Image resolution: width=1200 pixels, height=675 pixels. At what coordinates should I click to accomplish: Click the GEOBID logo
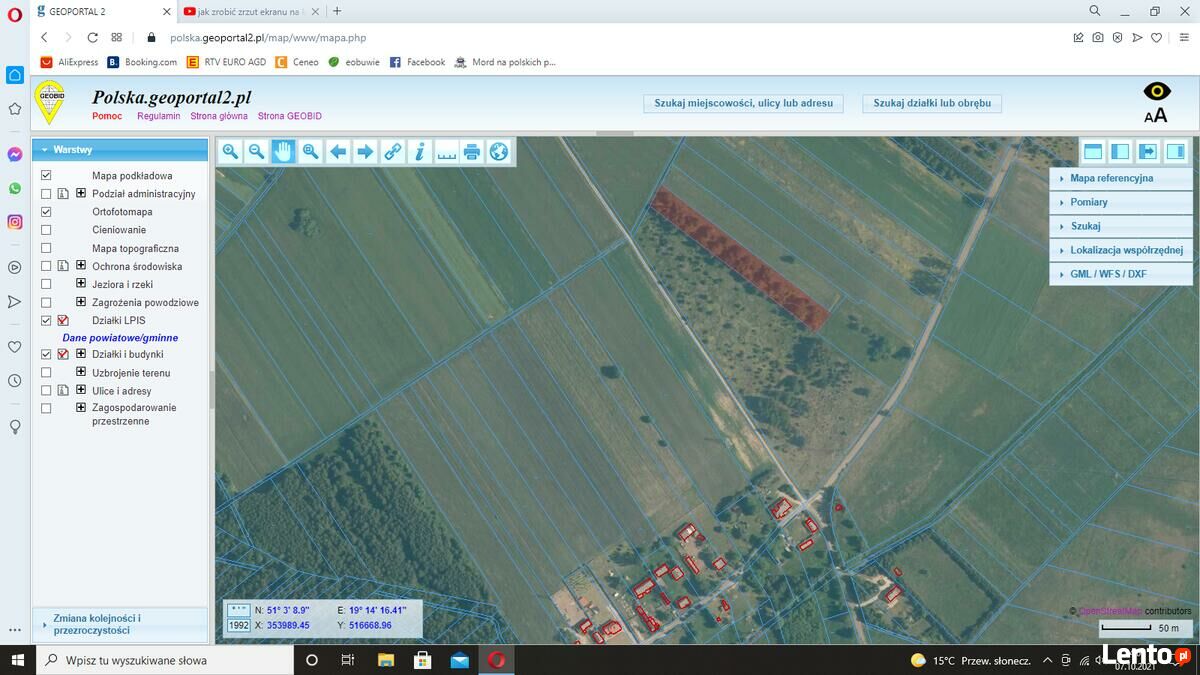[50, 102]
